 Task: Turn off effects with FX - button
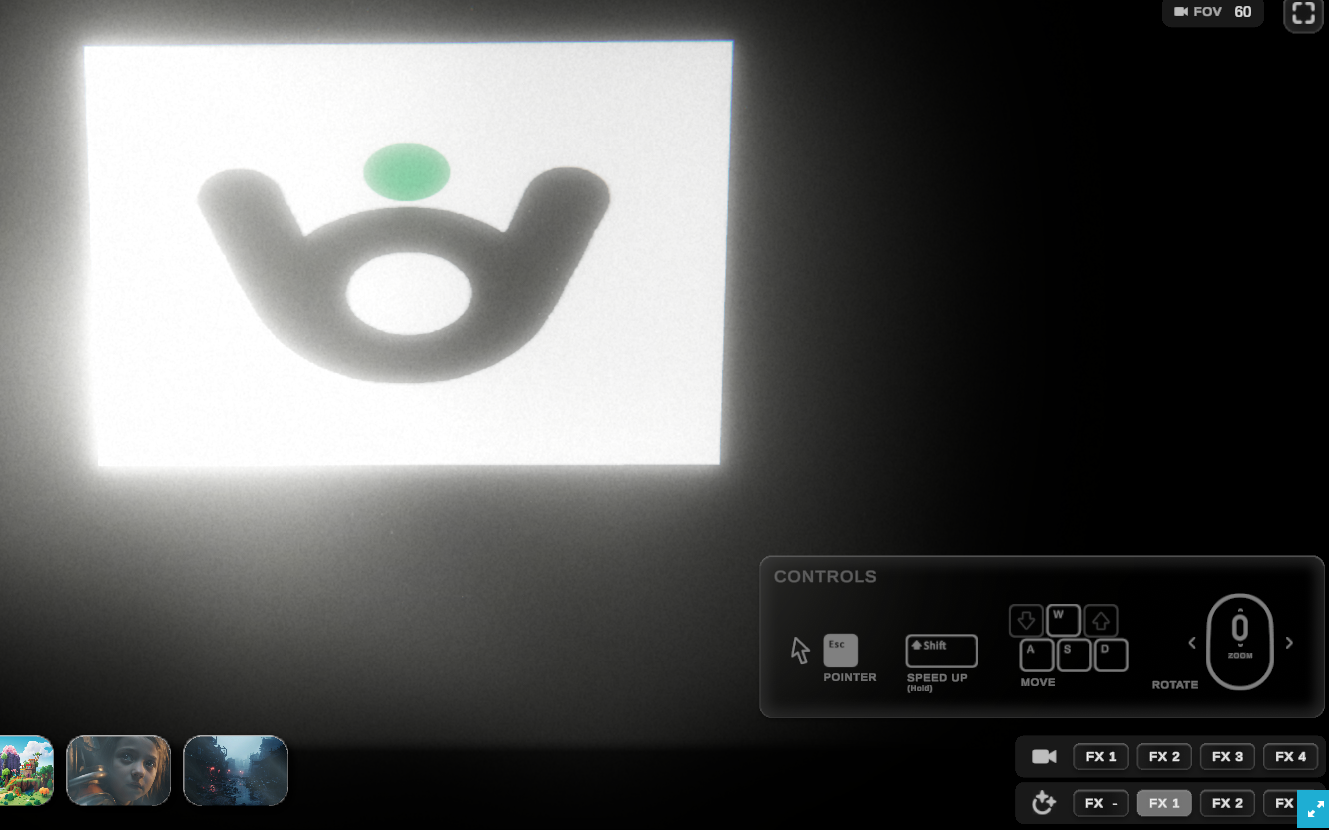point(1101,803)
